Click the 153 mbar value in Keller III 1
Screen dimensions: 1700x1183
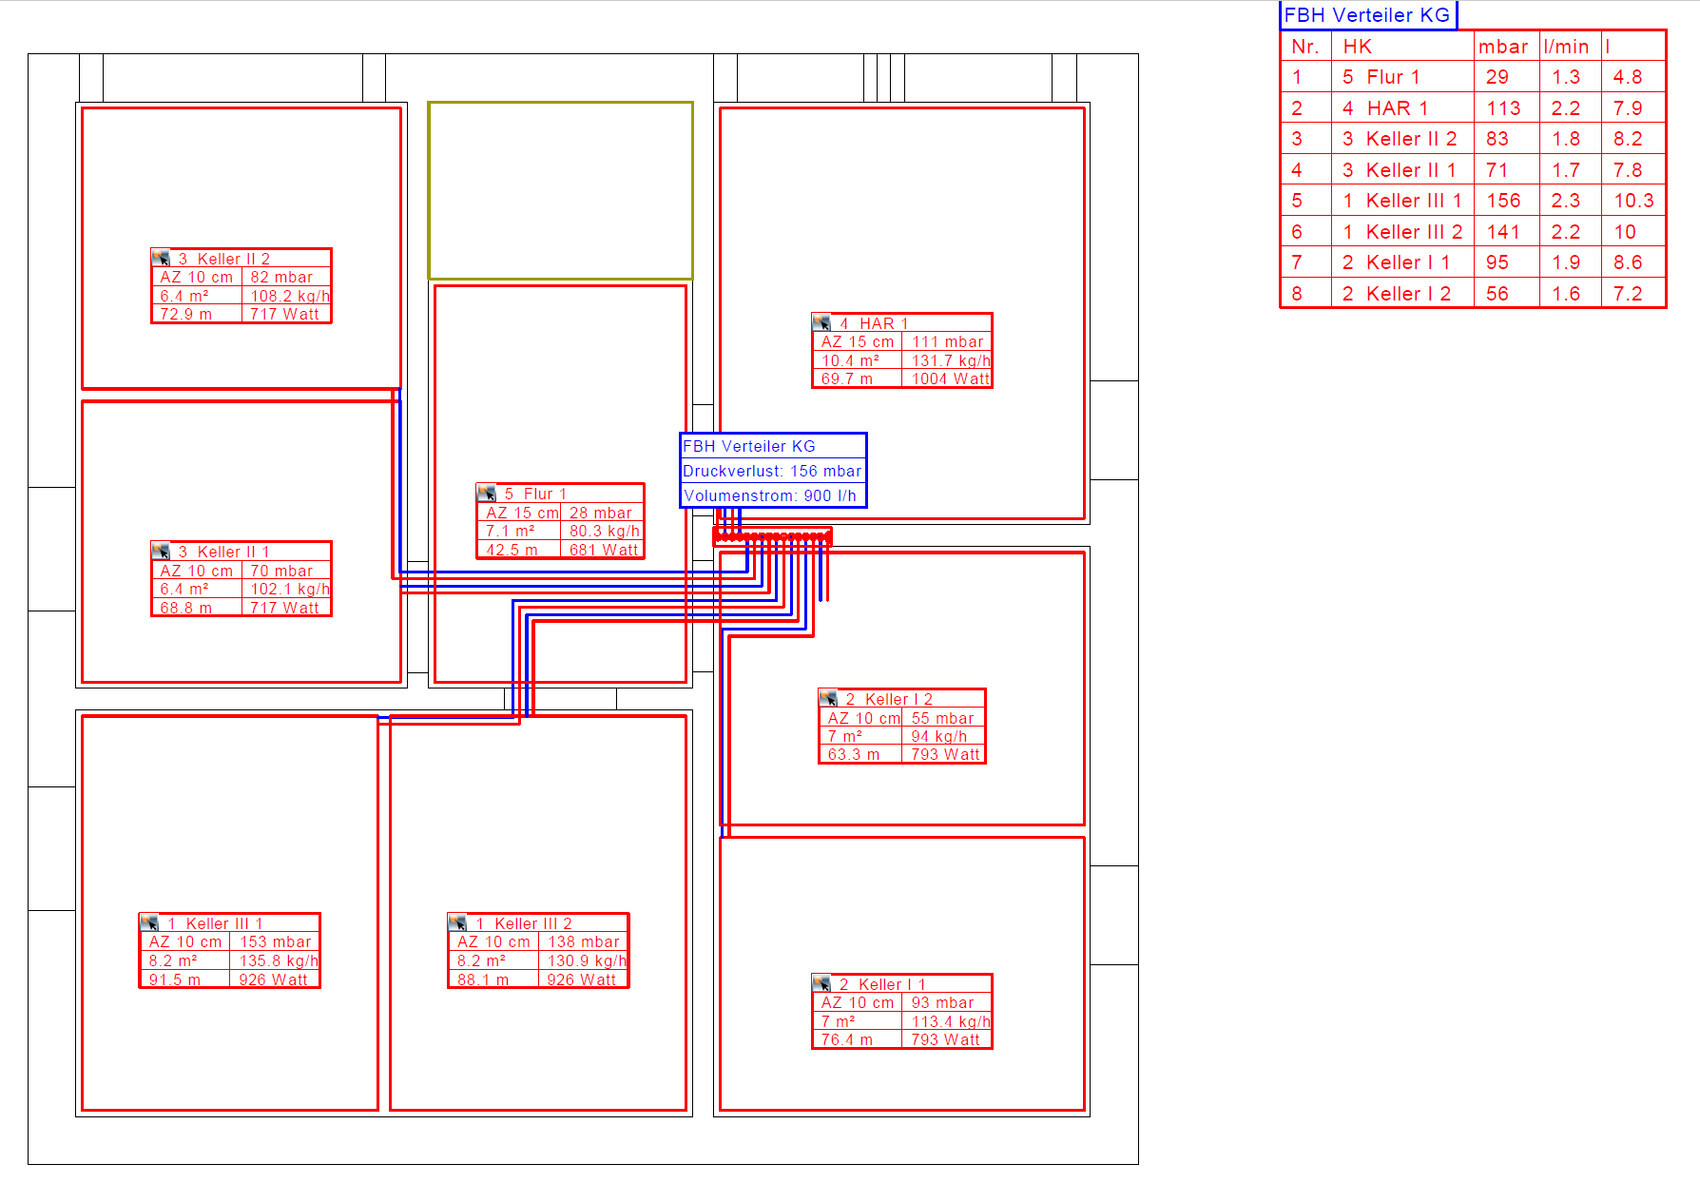click(x=275, y=942)
